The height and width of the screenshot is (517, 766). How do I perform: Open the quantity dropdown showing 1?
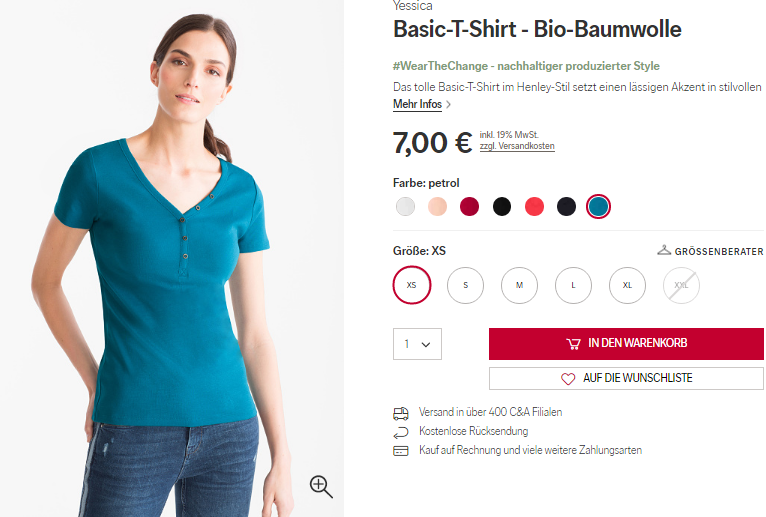coord(417,344)
